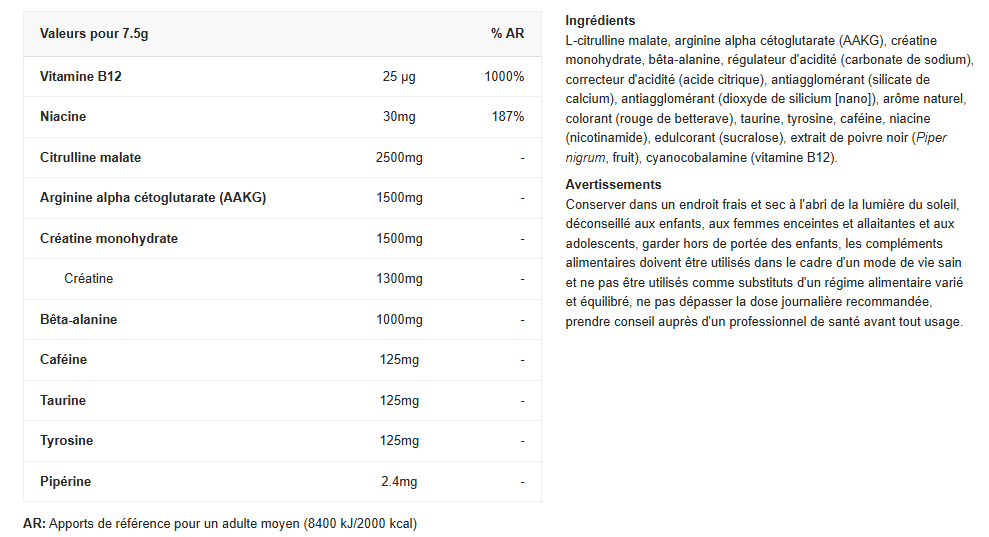Click the "Ingrédients" heading
The height and width of the screenshot is (537, 989).
pos(600,21)
